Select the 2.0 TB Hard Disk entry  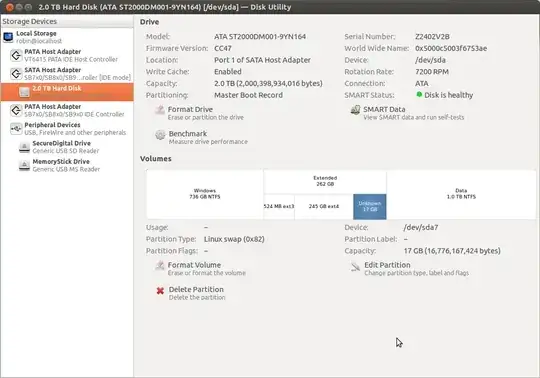tap(67, 92)
